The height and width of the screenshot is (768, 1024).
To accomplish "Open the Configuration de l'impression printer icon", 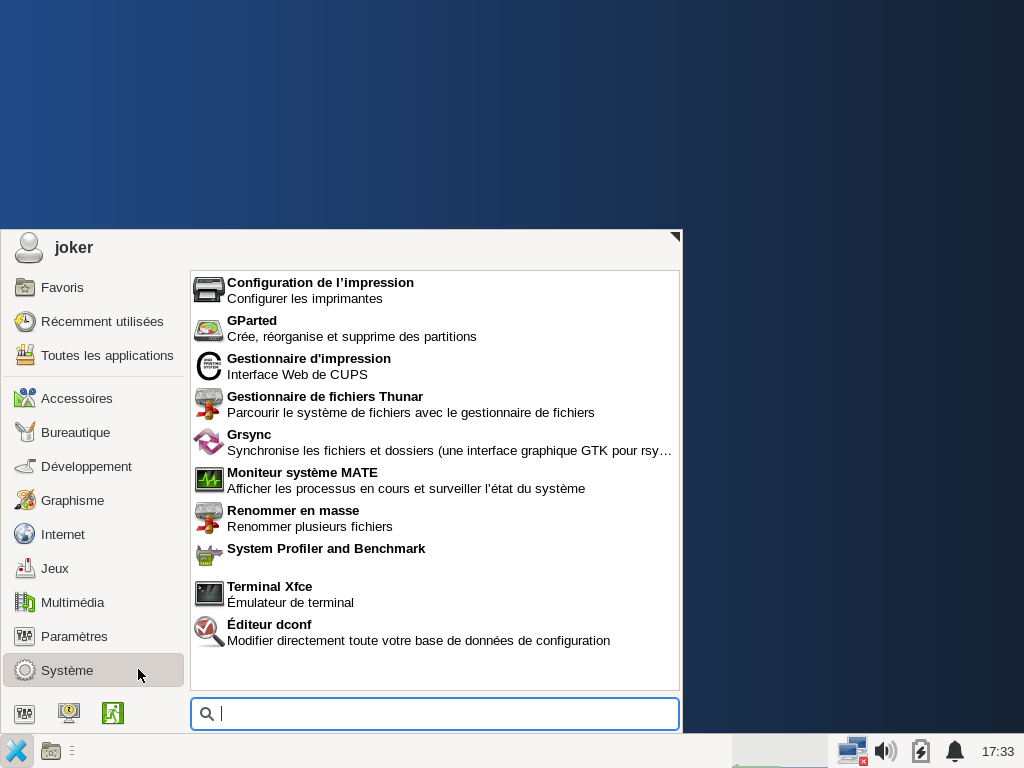I will [x=208, y=290].
